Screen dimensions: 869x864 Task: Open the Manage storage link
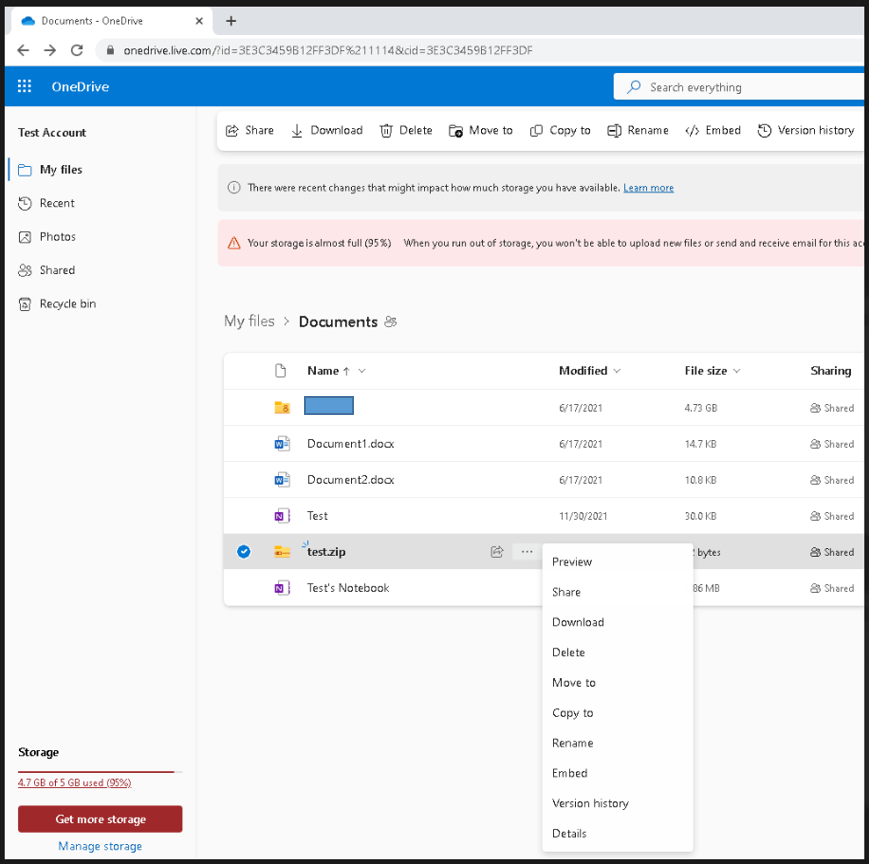[x=100, y=846]
